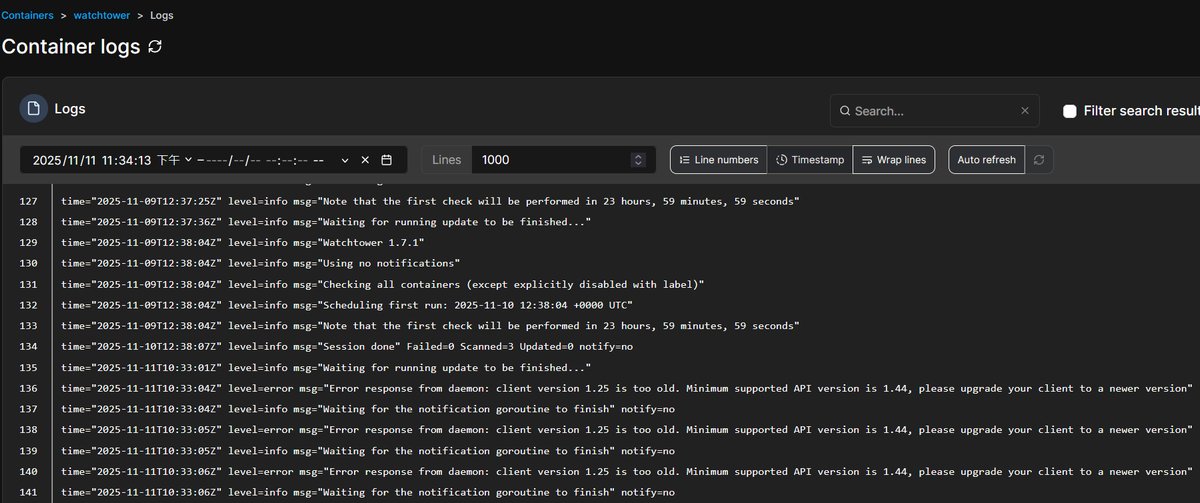Expand the start time dropdown chevron
Viewport: 1200px width, 503px height.
(x=188, y=160)
